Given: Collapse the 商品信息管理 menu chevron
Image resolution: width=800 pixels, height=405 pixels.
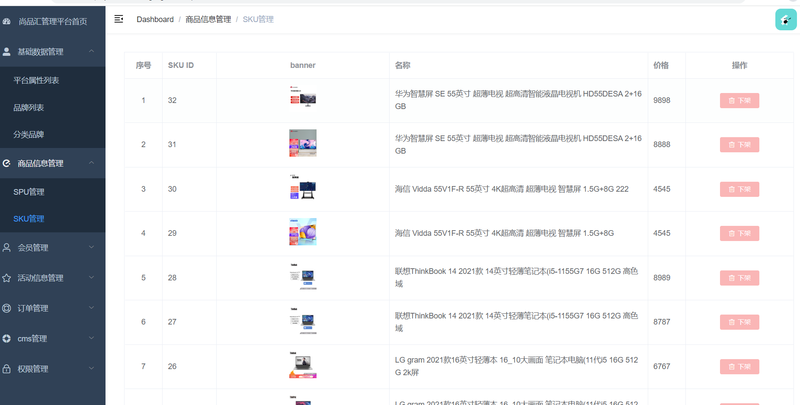Looking at the screenshot, I should (91, 163).
